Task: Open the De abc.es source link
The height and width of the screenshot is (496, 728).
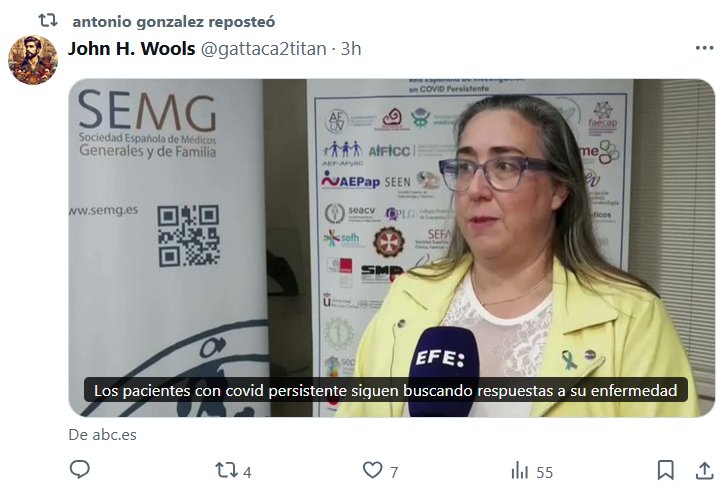Action: pyautogui.click(x=103, y=435)
